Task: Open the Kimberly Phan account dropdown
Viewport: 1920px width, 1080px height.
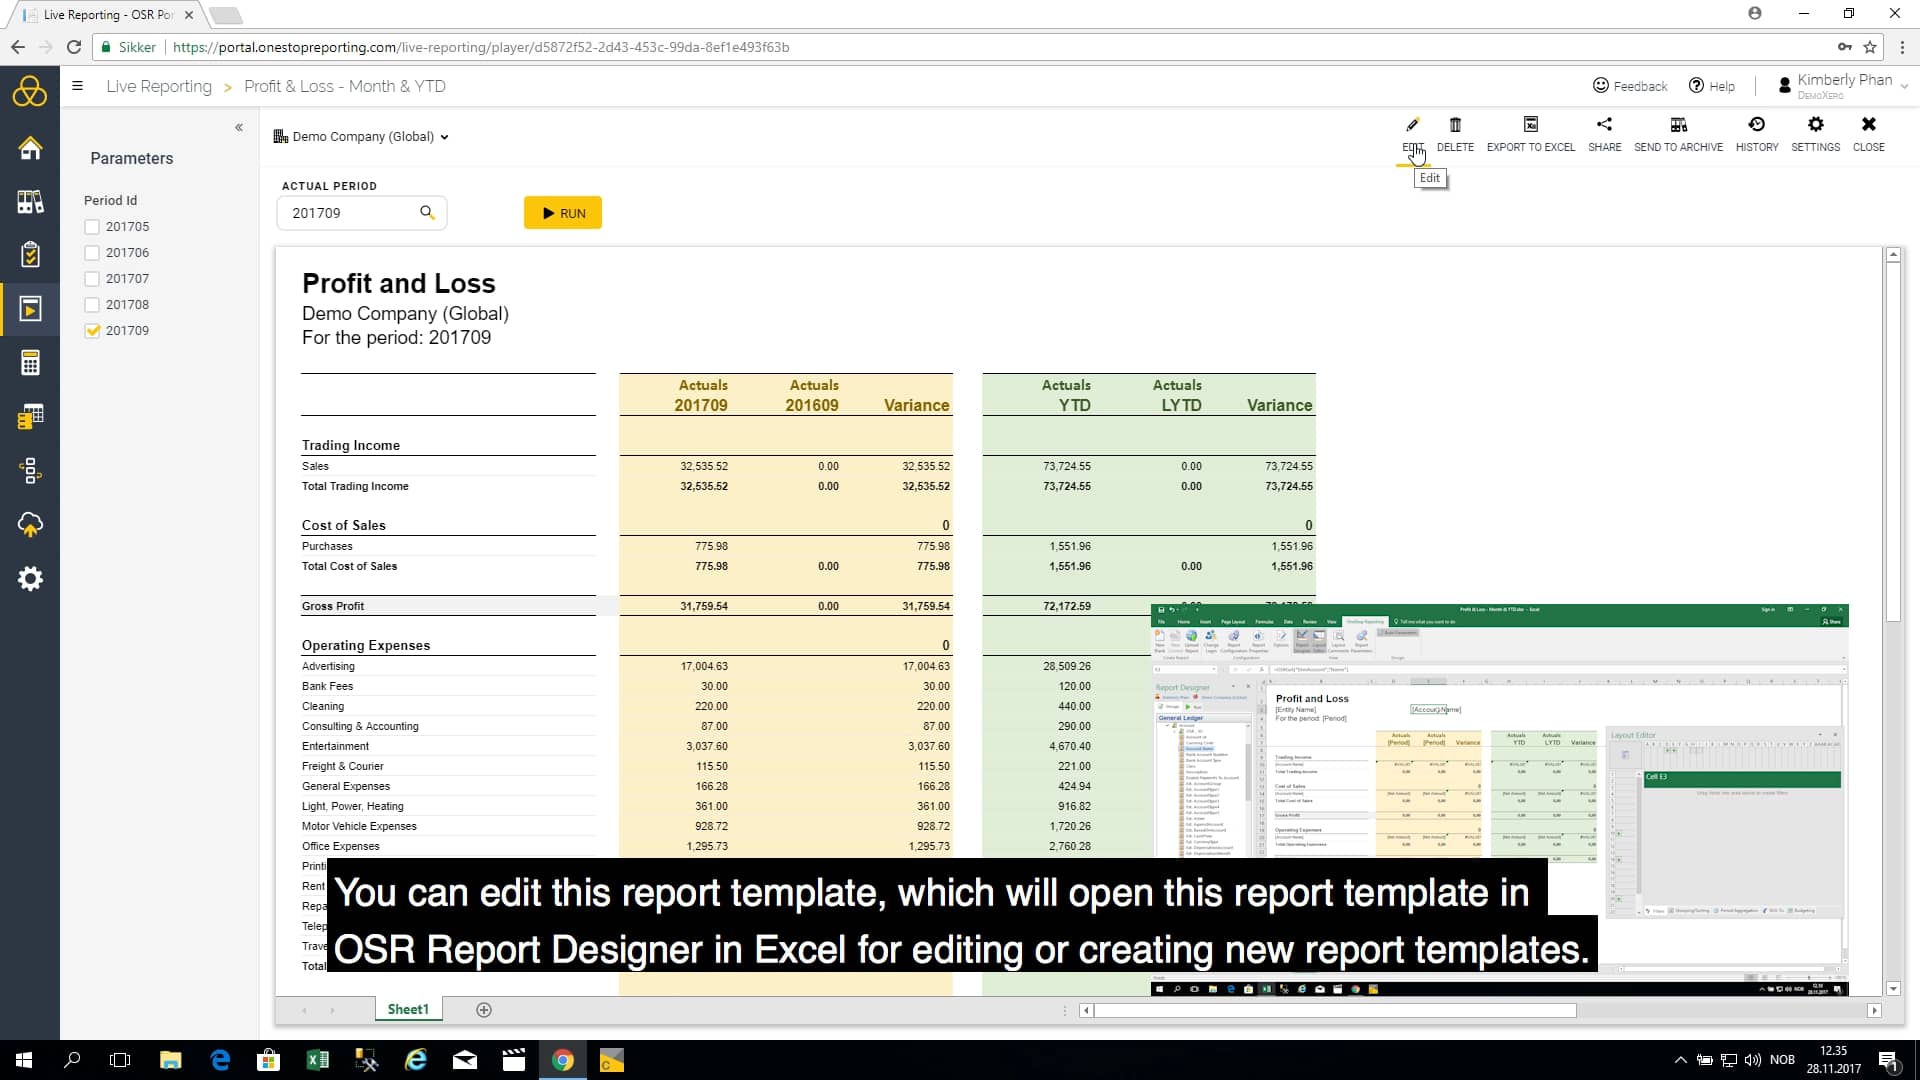Action: (1843, 85)
